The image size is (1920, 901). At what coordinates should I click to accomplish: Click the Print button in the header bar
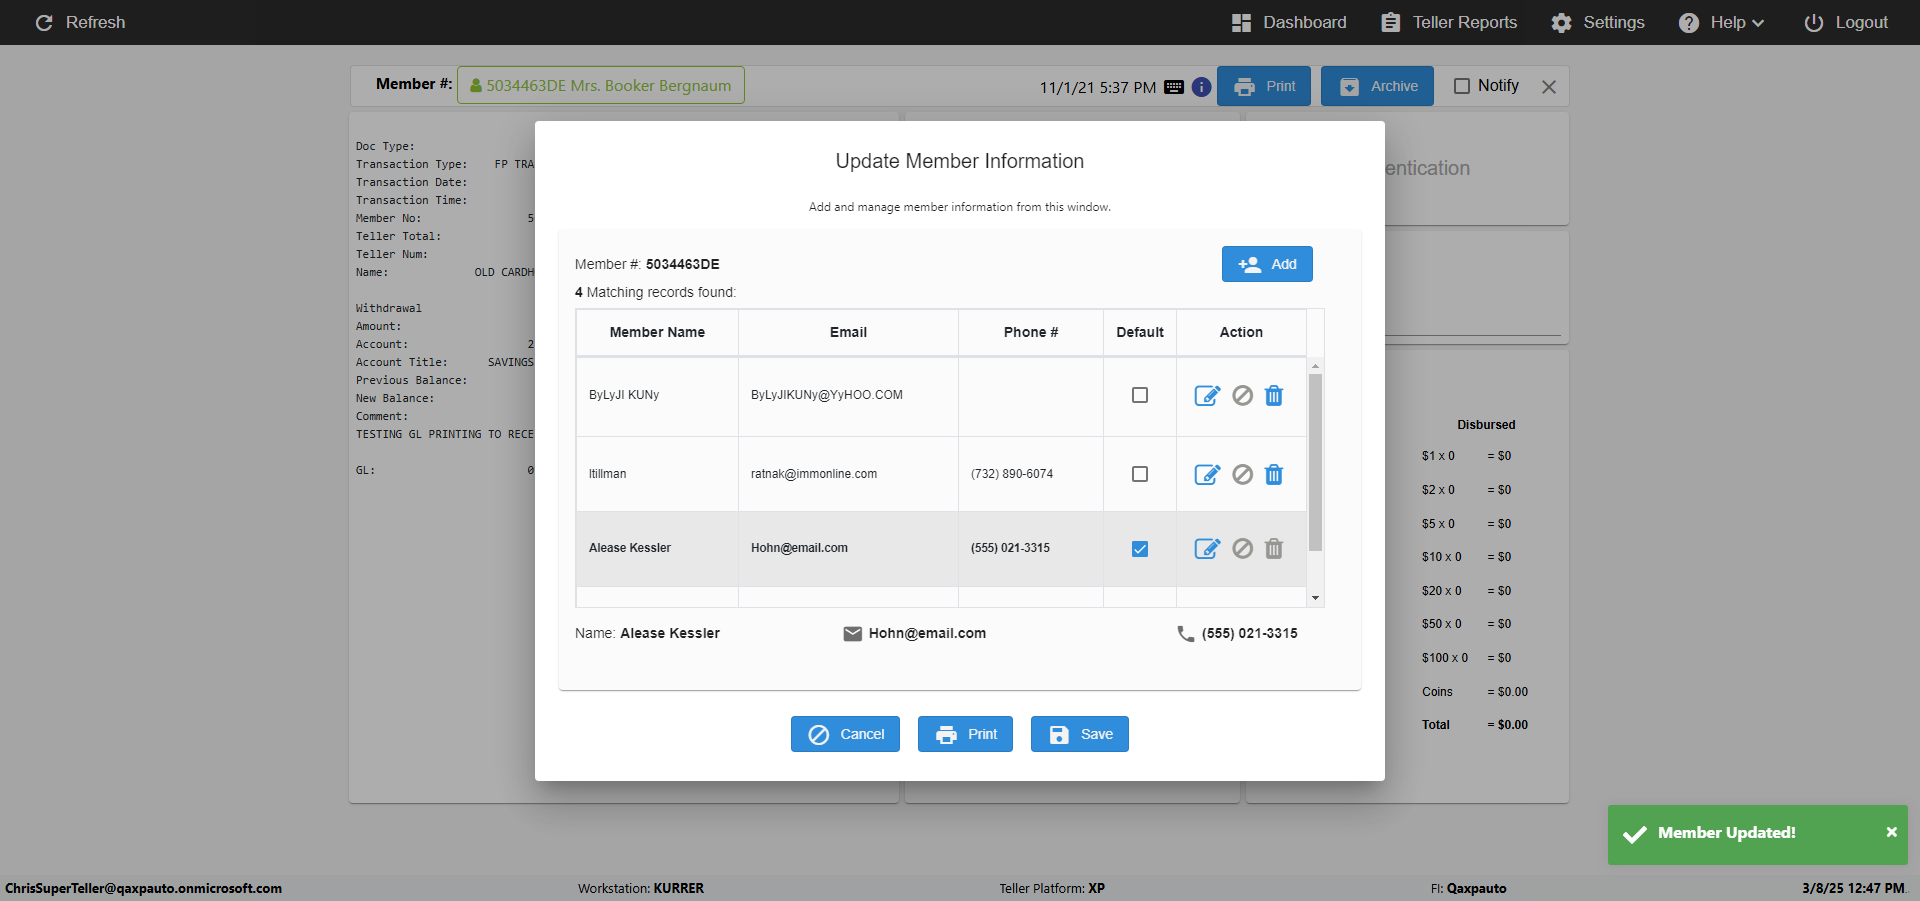(1264, 86)
